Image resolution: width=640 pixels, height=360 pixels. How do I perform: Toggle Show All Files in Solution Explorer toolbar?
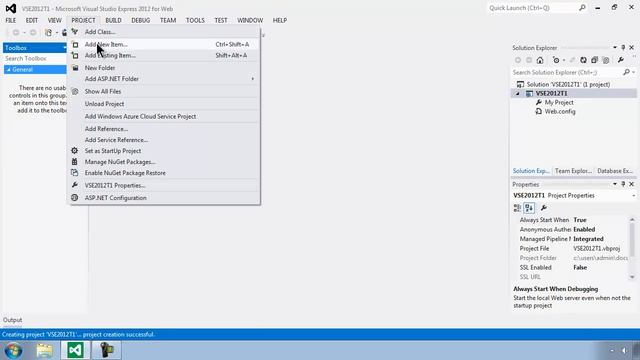pyautogui.click(x=606, y=60)
